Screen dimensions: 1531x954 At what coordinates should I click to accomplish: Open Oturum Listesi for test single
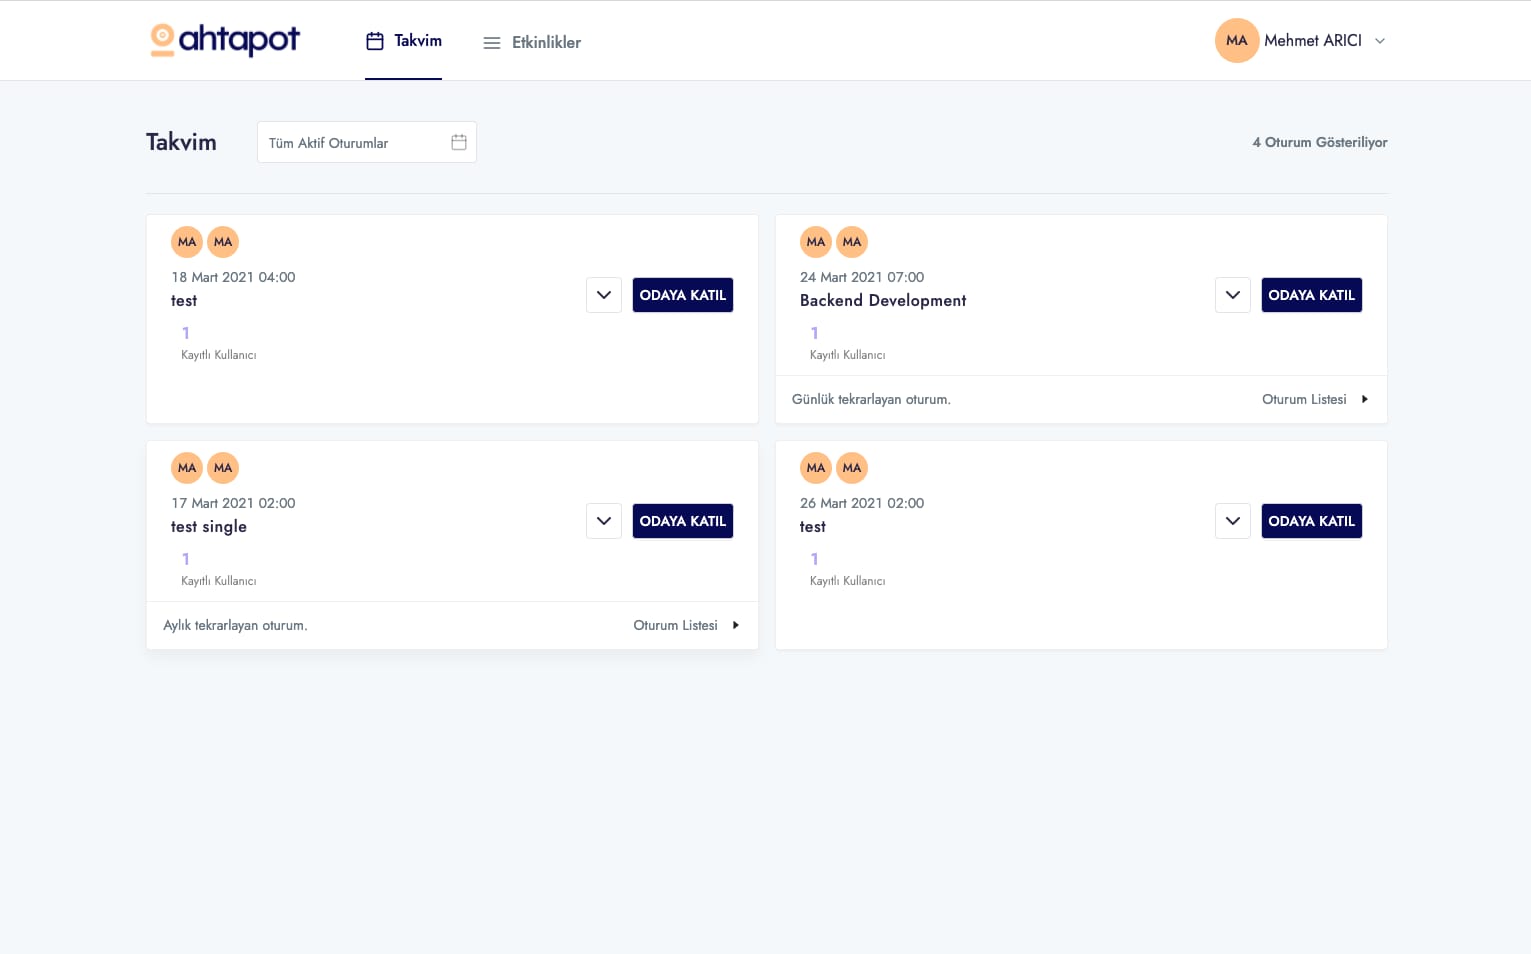coord(675,625)
